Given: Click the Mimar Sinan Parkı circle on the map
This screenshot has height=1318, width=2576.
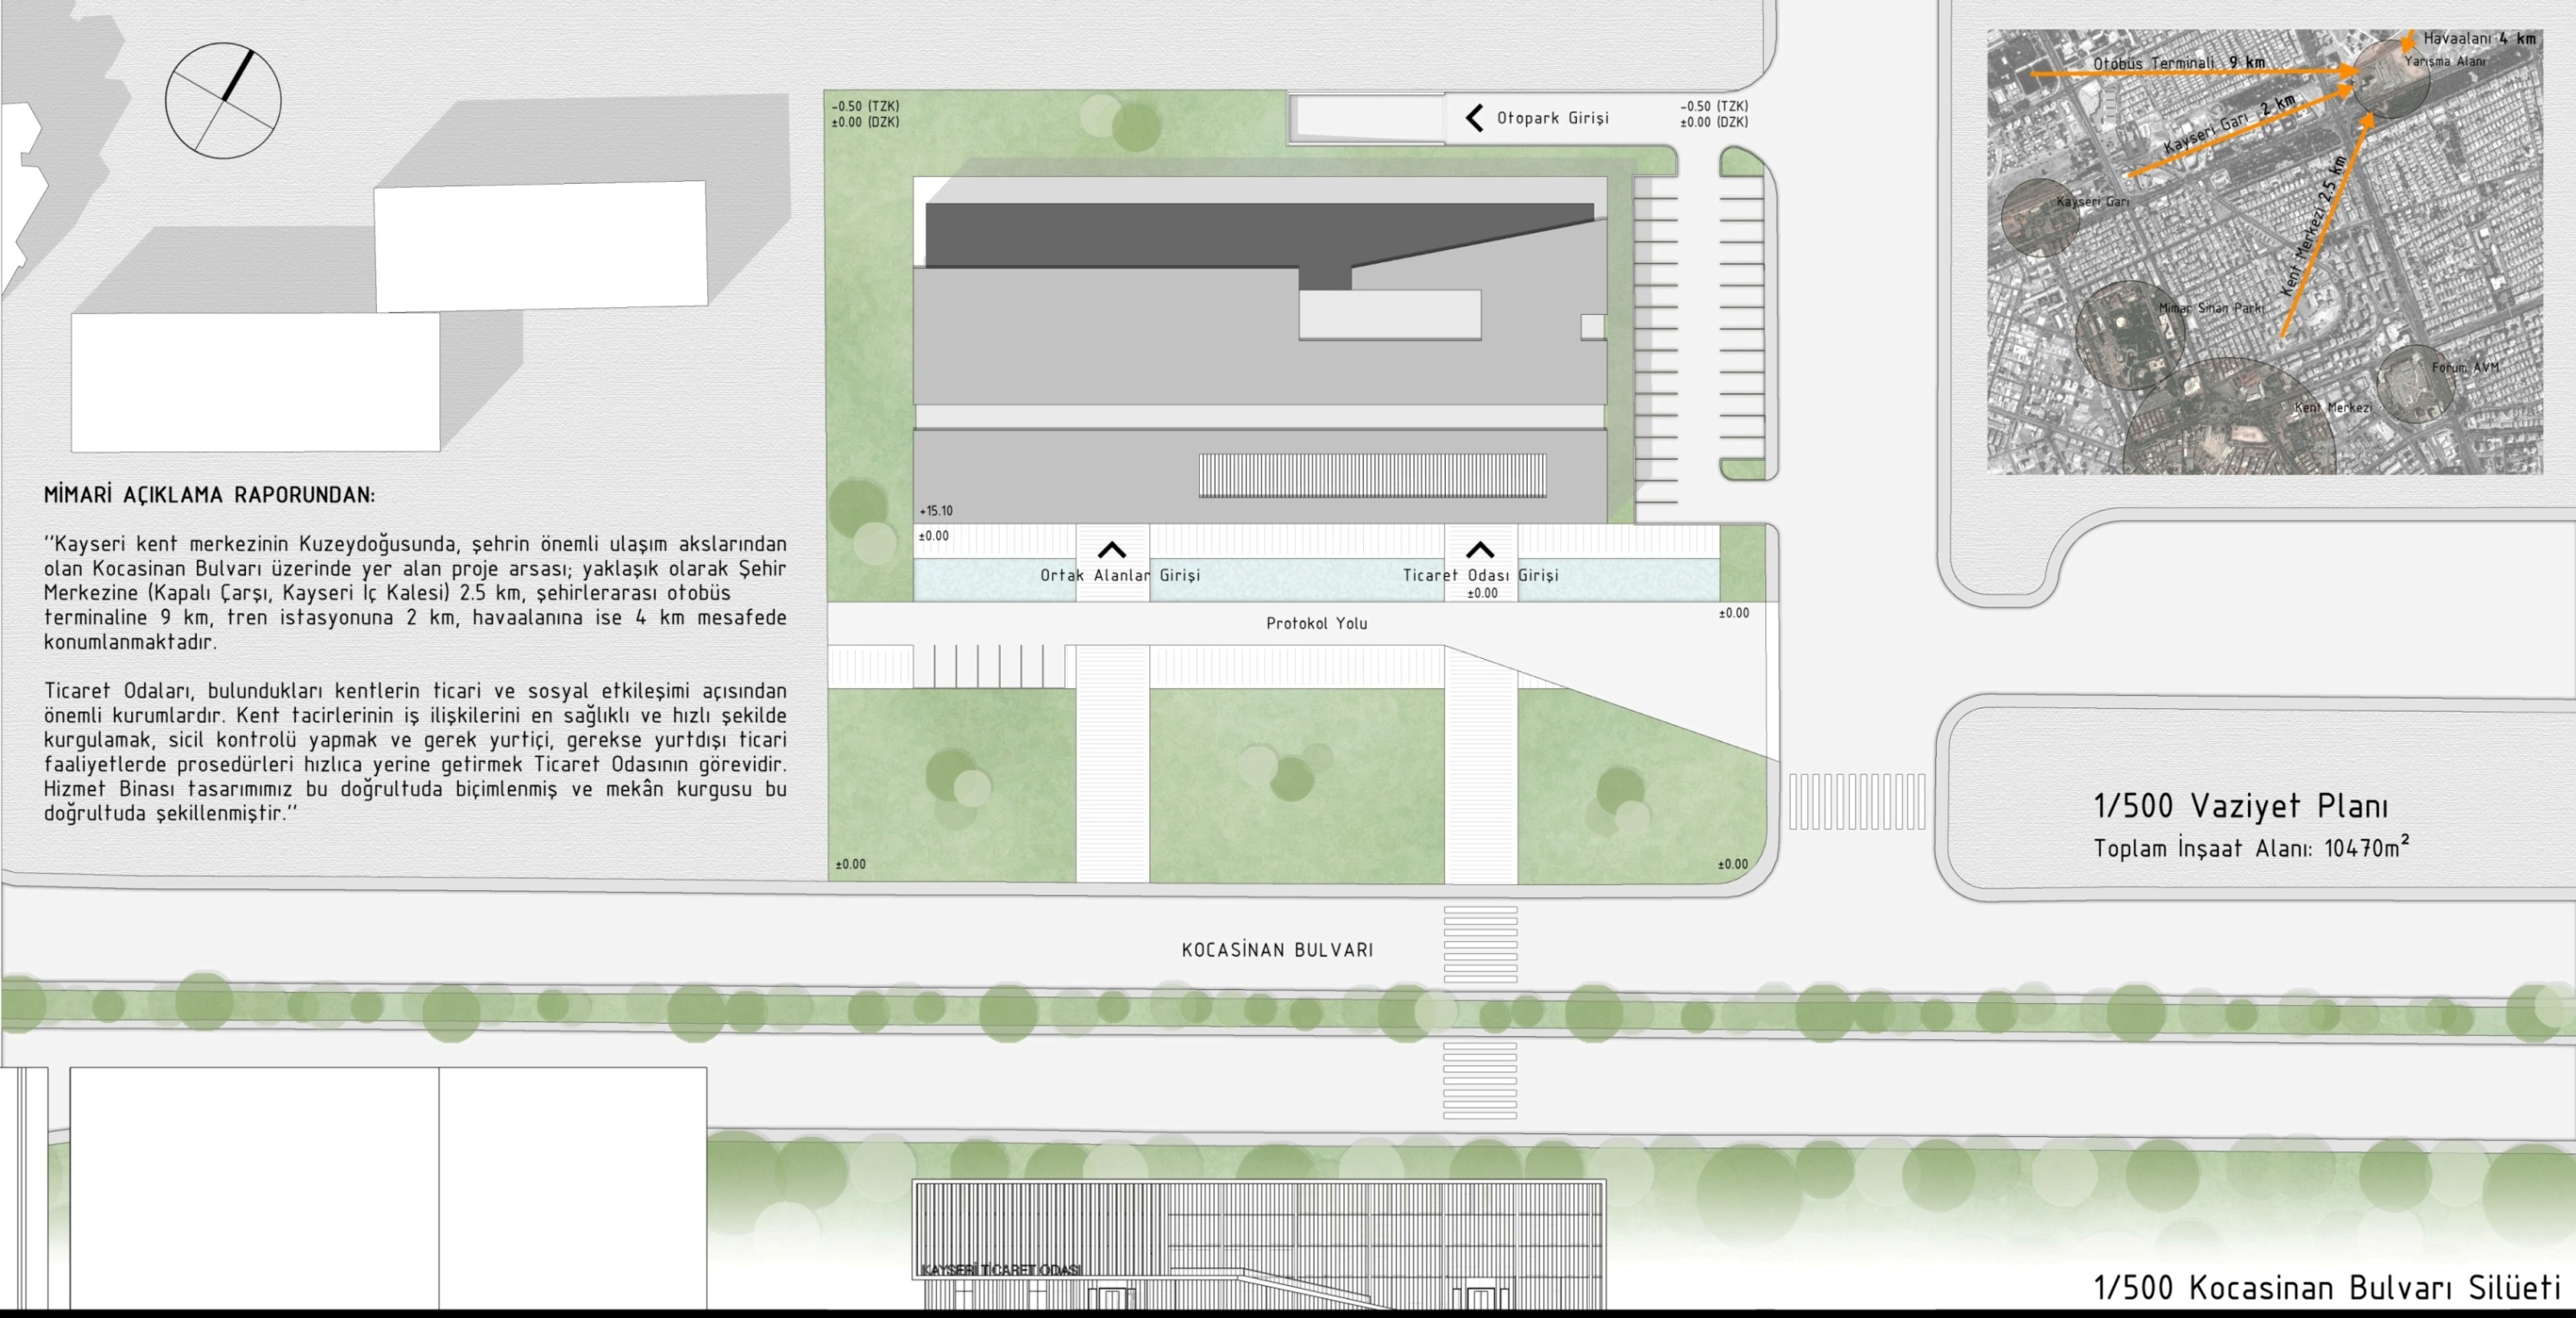Looking at the screenshot, I should (x=2128, y=335).
